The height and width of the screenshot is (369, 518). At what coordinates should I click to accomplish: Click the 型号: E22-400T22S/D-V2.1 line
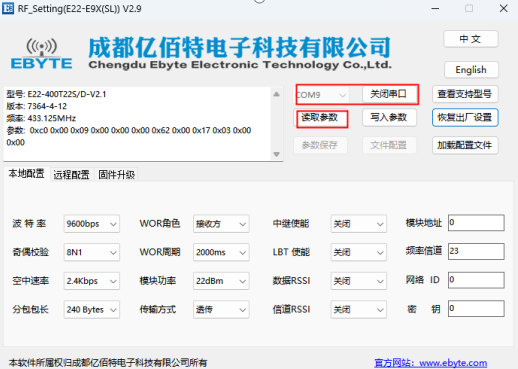[x=56, y=94]
